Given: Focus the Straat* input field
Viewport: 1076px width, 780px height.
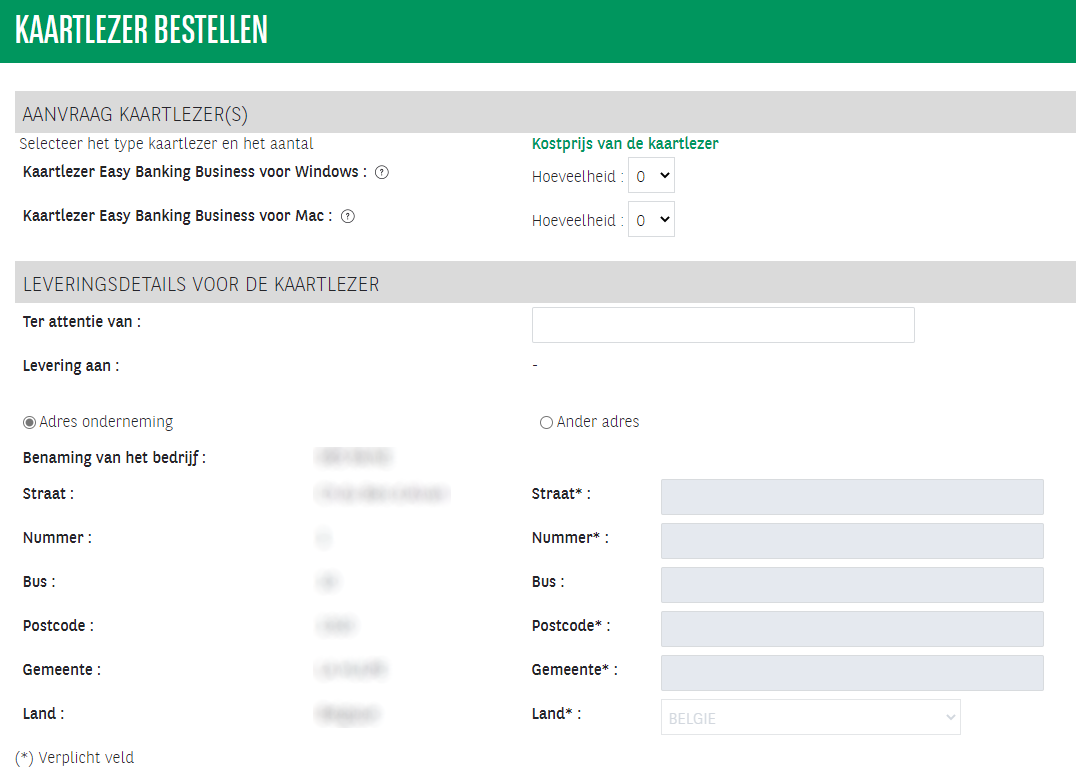Looking at the screenshot, I should [851, 497].
